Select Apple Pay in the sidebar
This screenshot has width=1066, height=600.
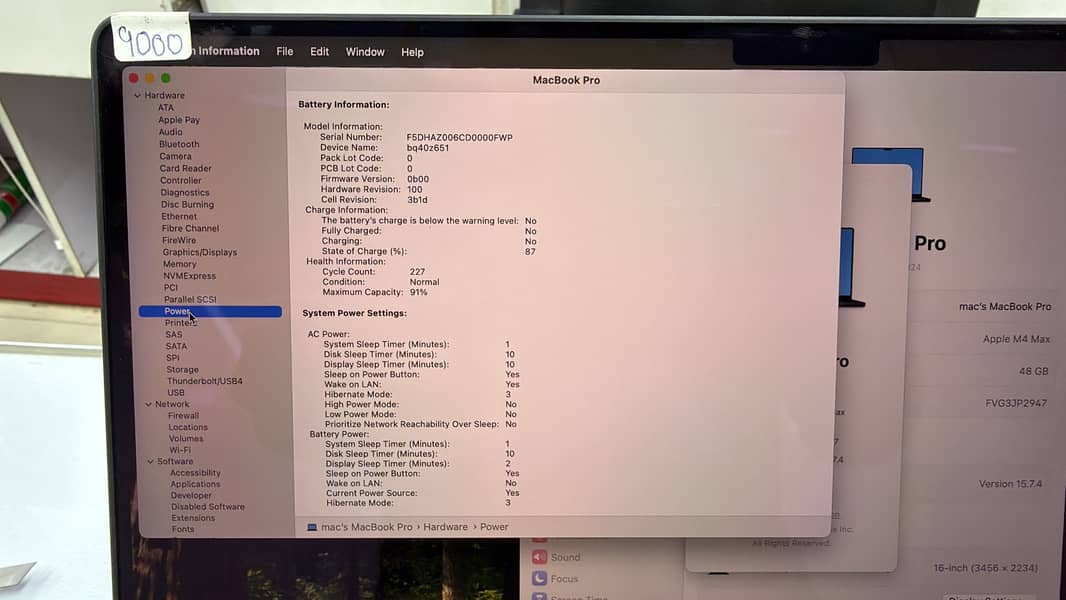point(179,120)
